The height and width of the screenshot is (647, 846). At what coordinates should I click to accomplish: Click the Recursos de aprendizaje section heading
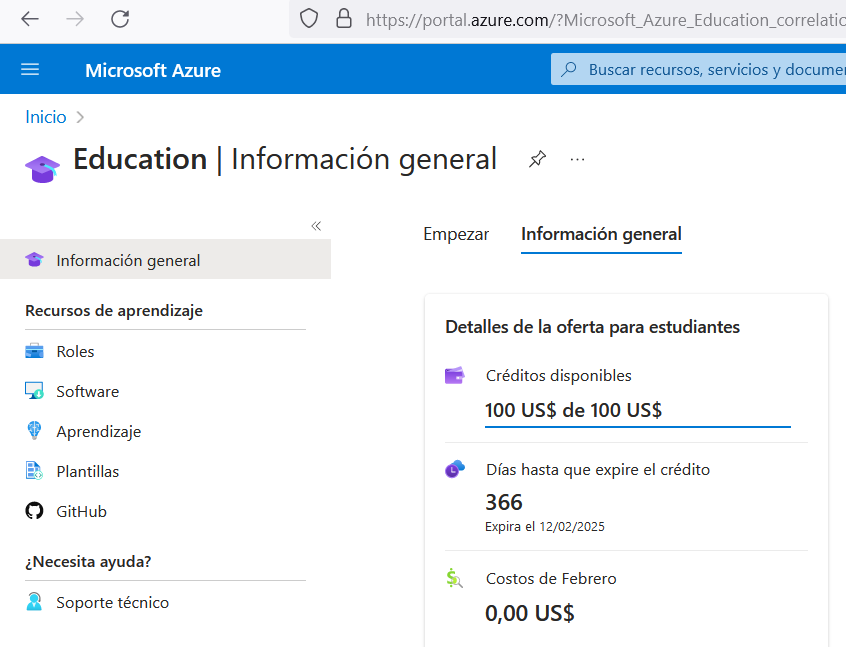(x=114, y=311)
